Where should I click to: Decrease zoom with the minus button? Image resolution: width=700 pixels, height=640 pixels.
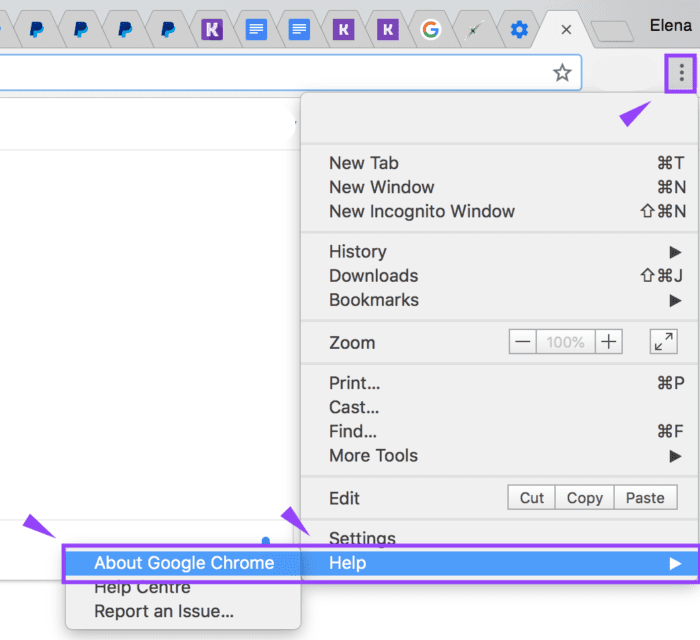tap(522, 342)
